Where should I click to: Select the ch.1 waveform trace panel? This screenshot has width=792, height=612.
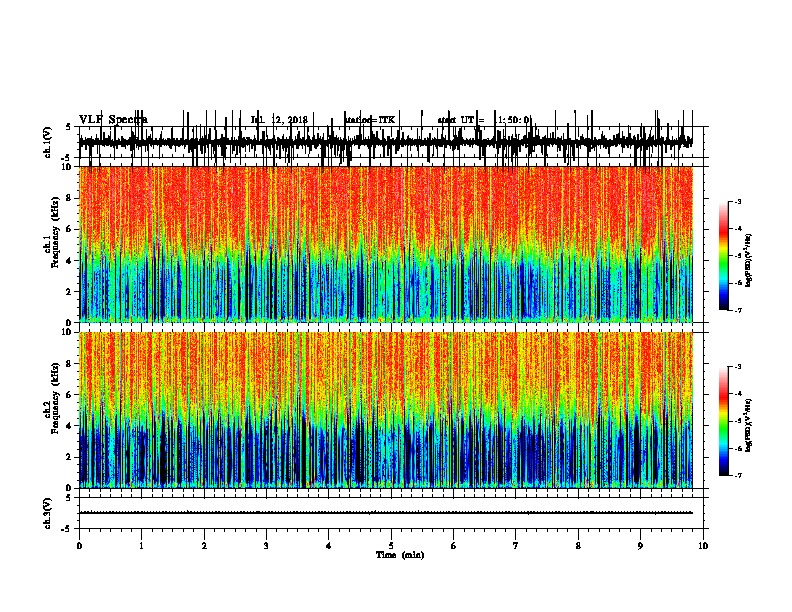pos(391,142)
